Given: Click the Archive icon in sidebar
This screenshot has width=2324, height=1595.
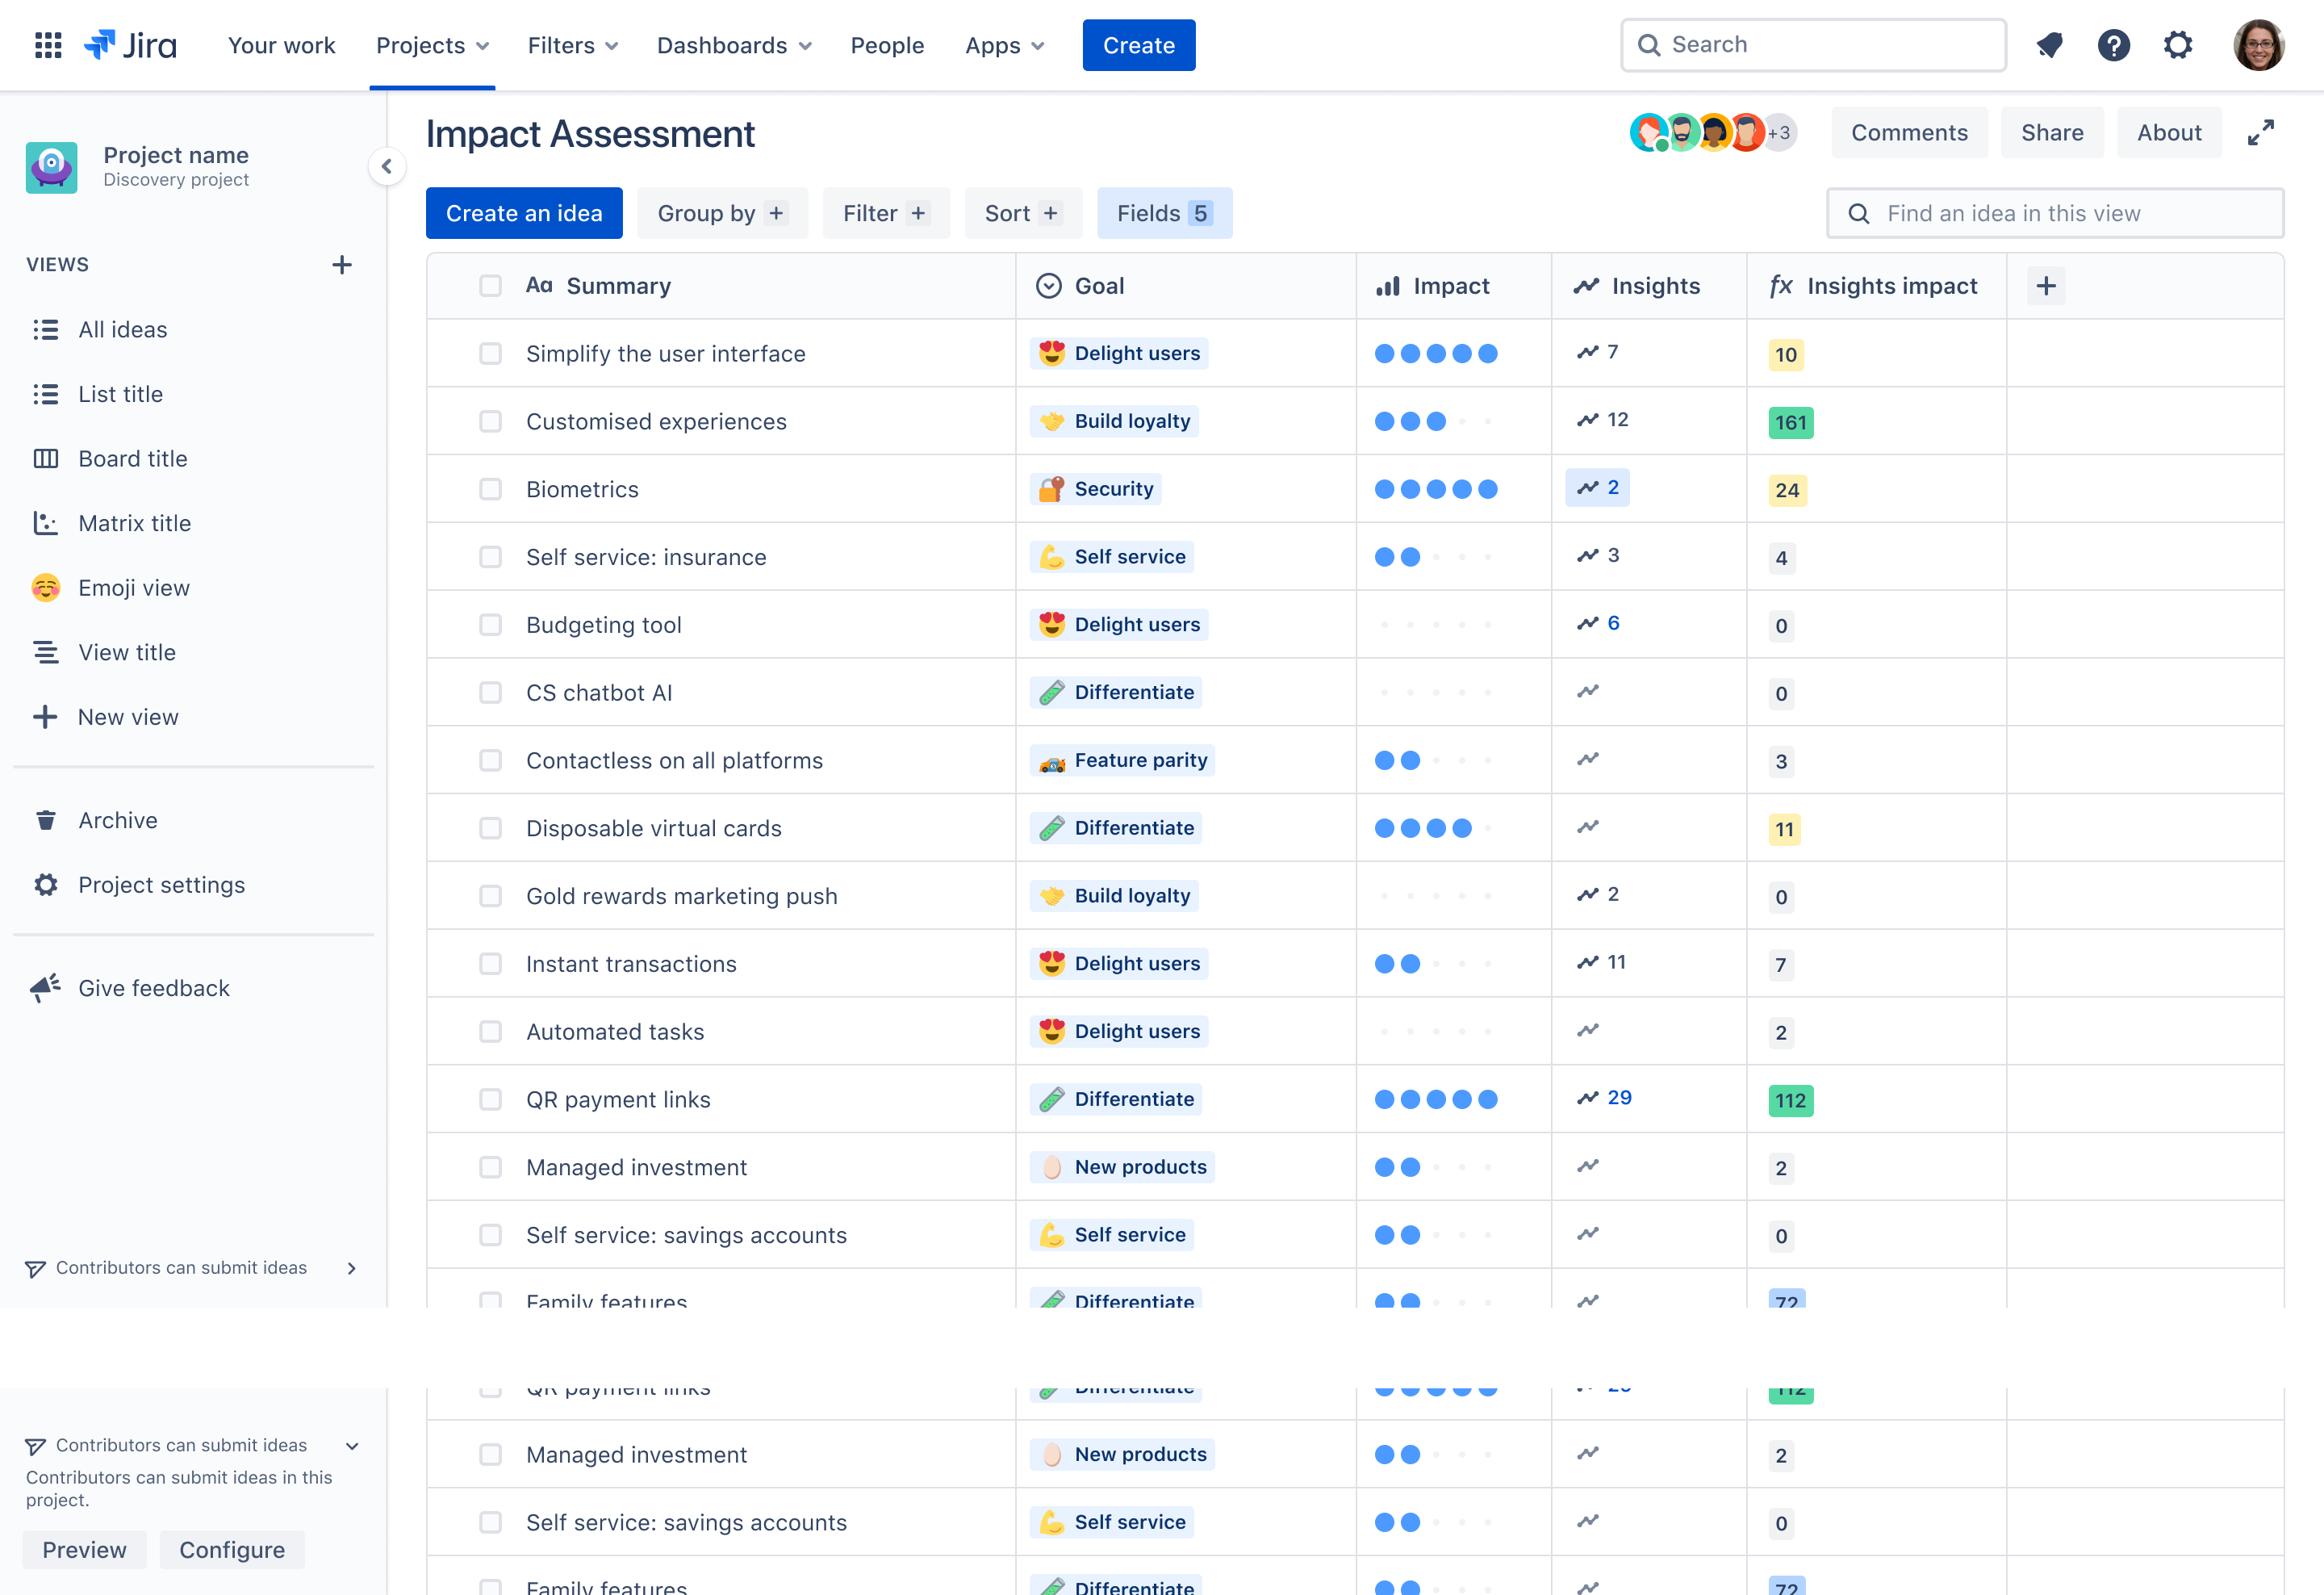Looking at the screenshot, I should pyautogui.click(x=46, y=819).
